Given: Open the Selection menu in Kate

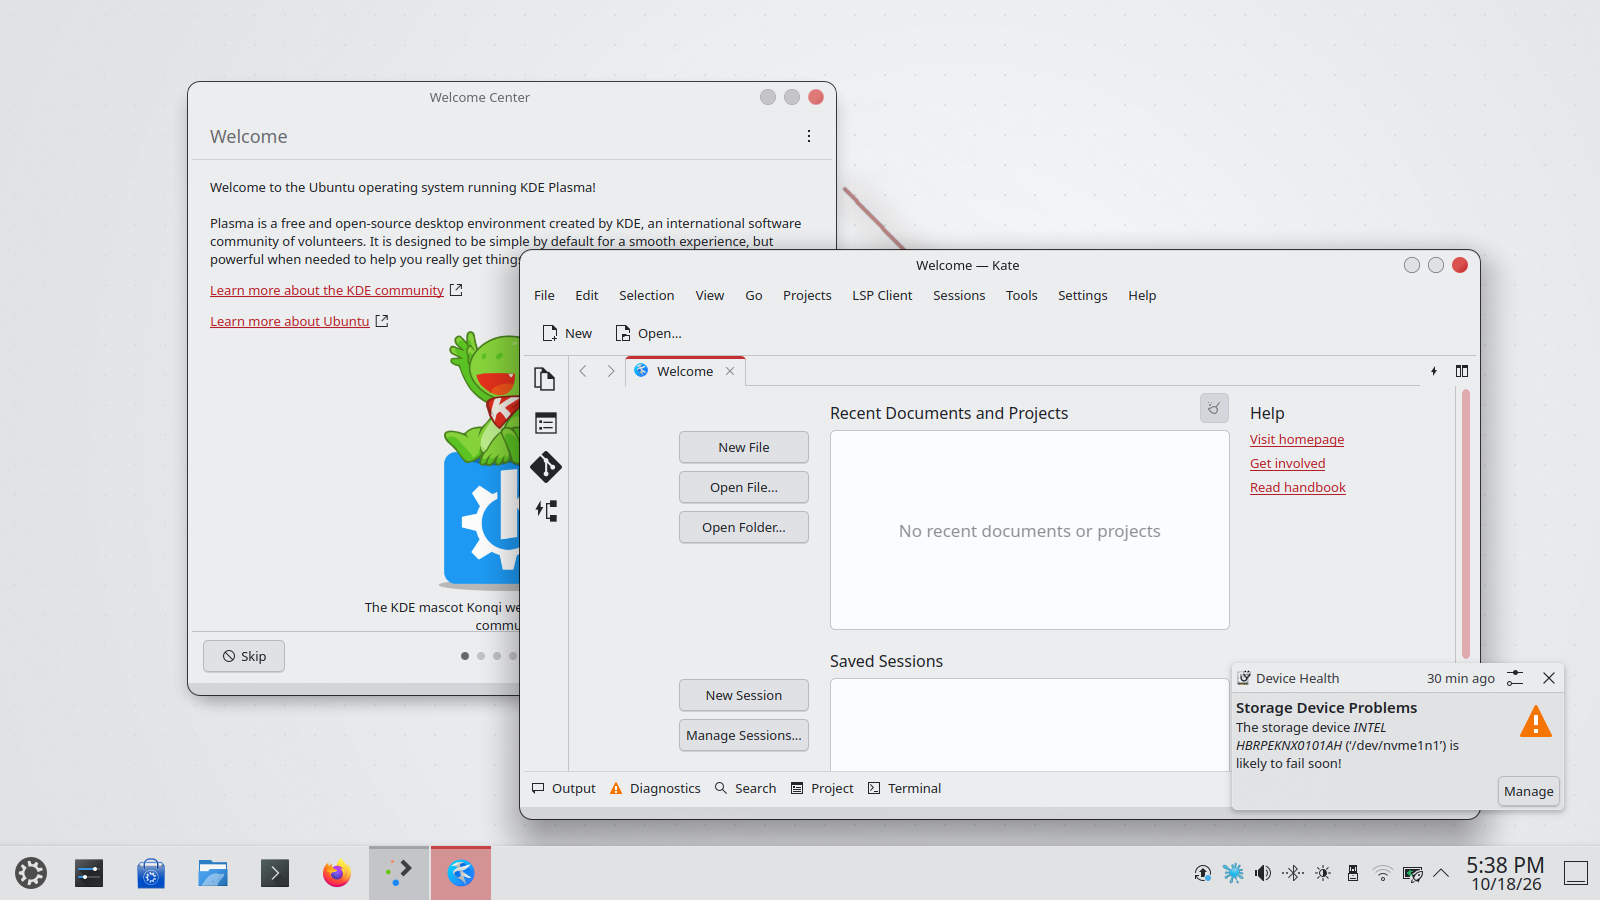Looking at the screenshot, I should [x=646, y=295].
